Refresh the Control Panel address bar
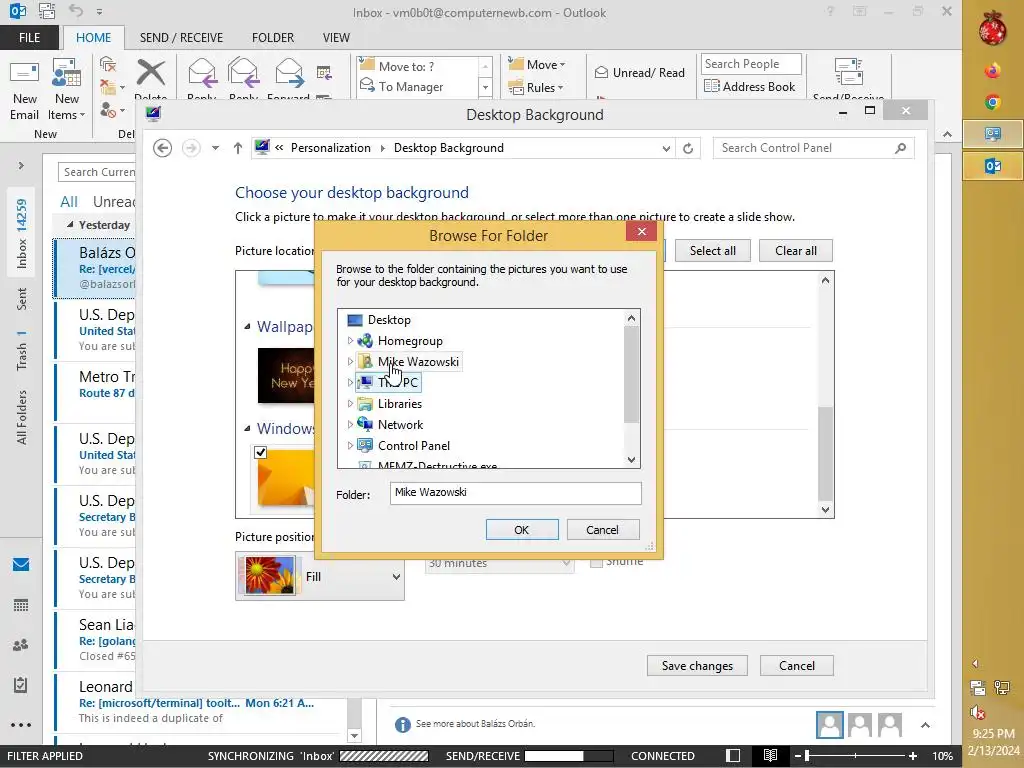Viewport: 1024px width, 768px height. click(x=688, y=148)
